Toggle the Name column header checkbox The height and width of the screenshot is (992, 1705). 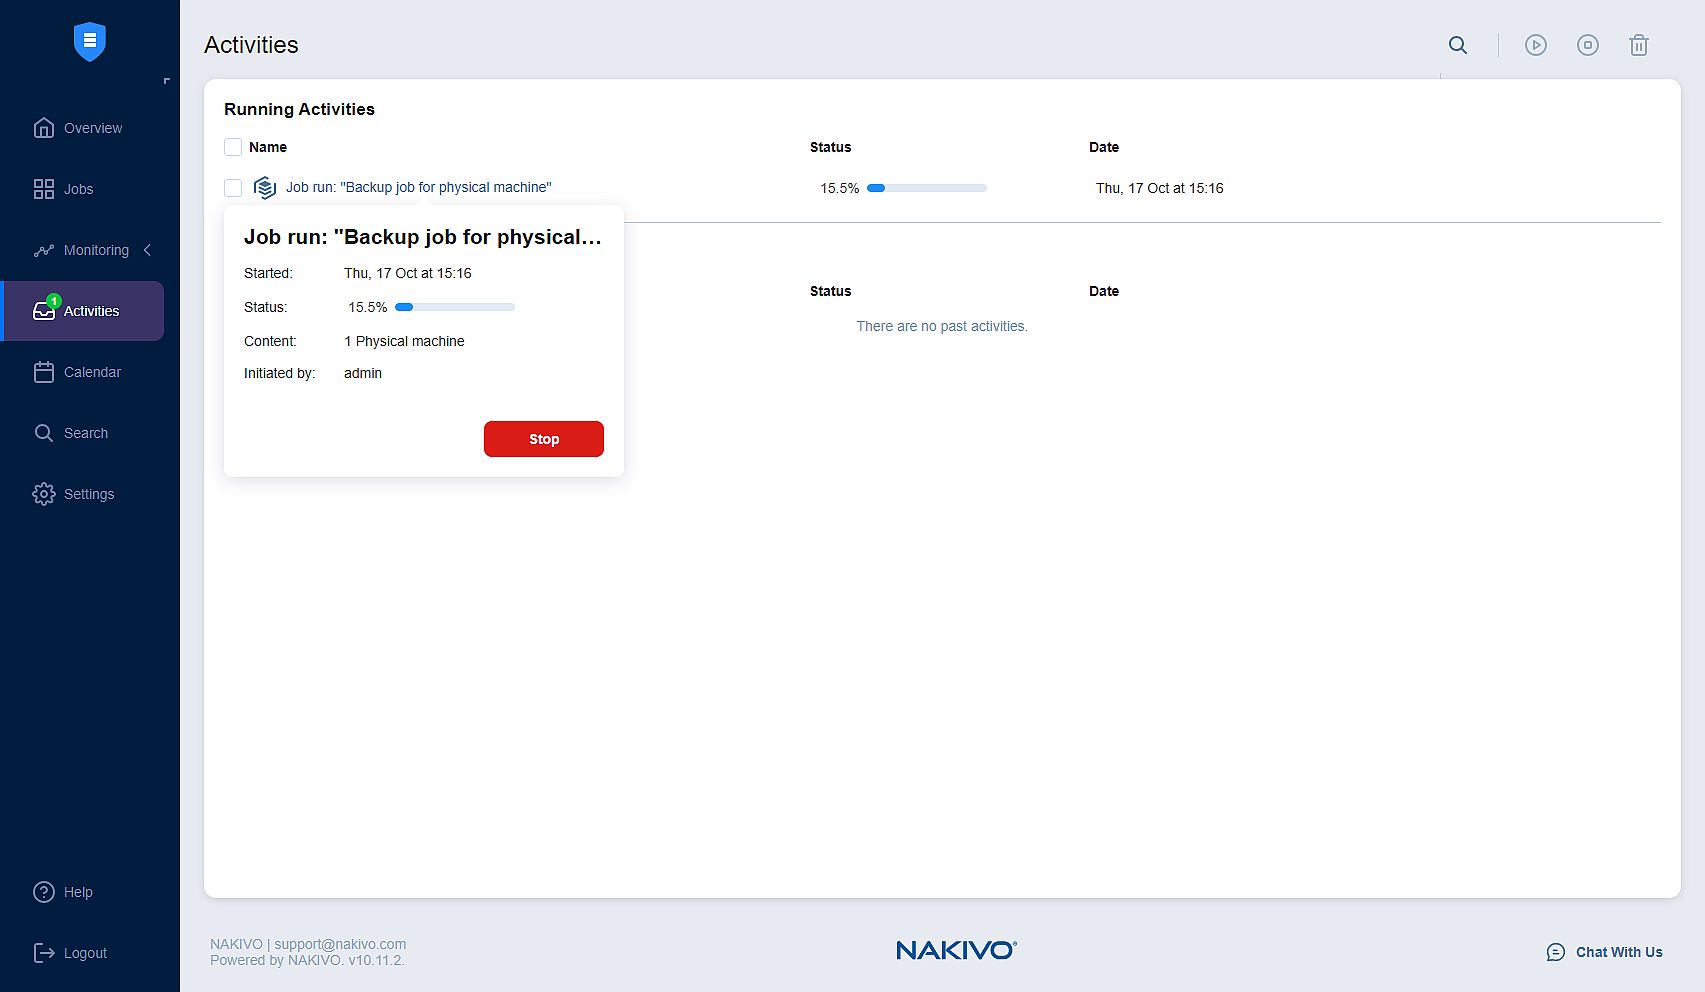(233, 146)
